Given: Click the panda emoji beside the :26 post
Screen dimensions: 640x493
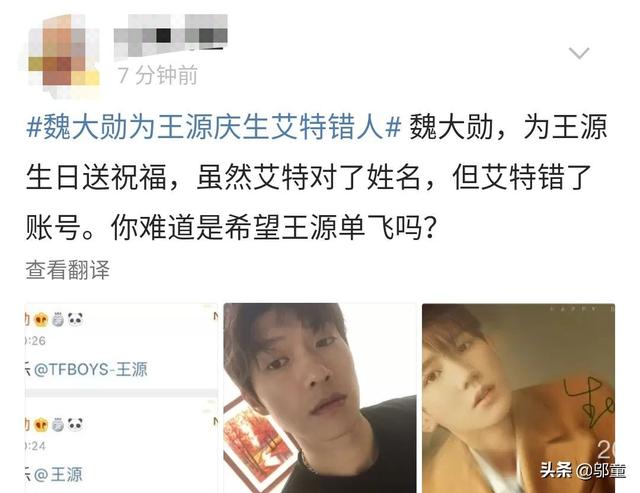Looking at the screenshot, I should (76, 320).
